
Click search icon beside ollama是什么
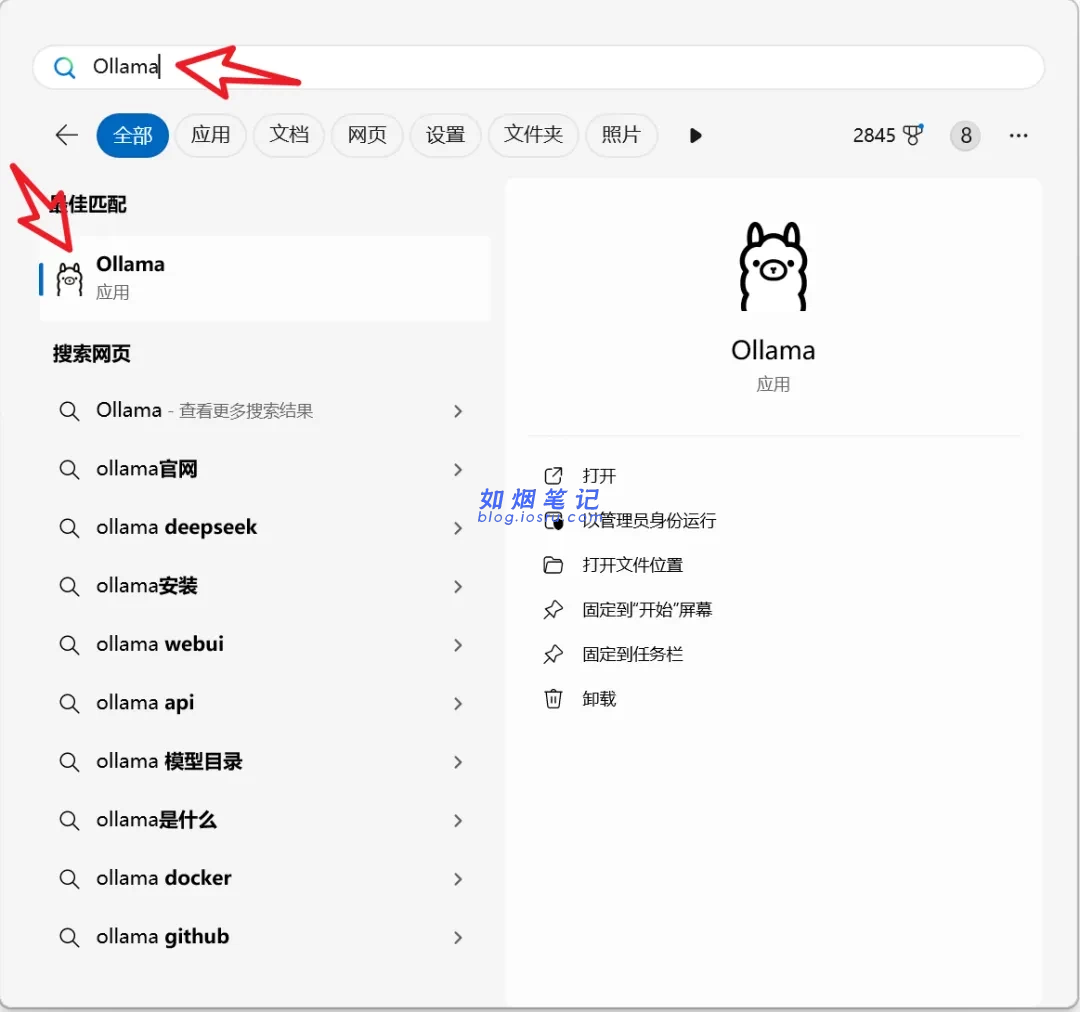coord(69,820)
